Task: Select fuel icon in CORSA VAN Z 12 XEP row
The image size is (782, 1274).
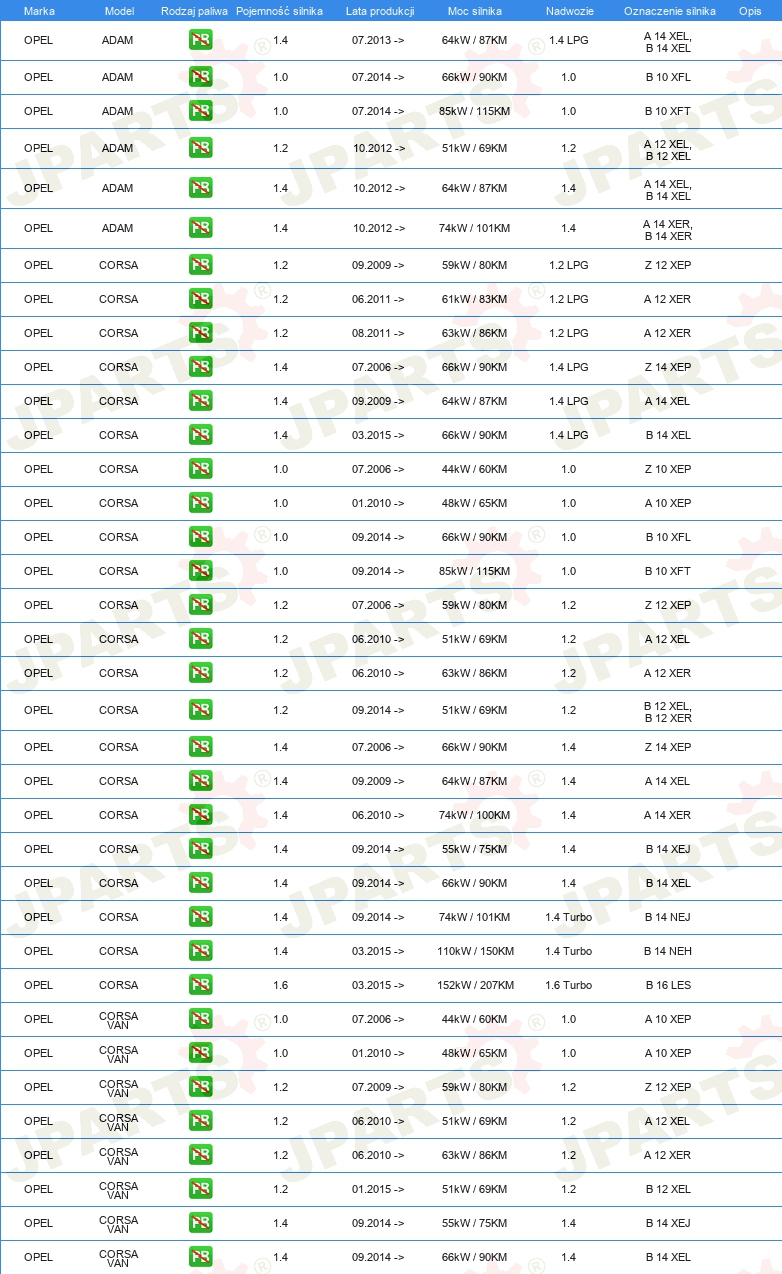Action: (x=200, y=1087)
